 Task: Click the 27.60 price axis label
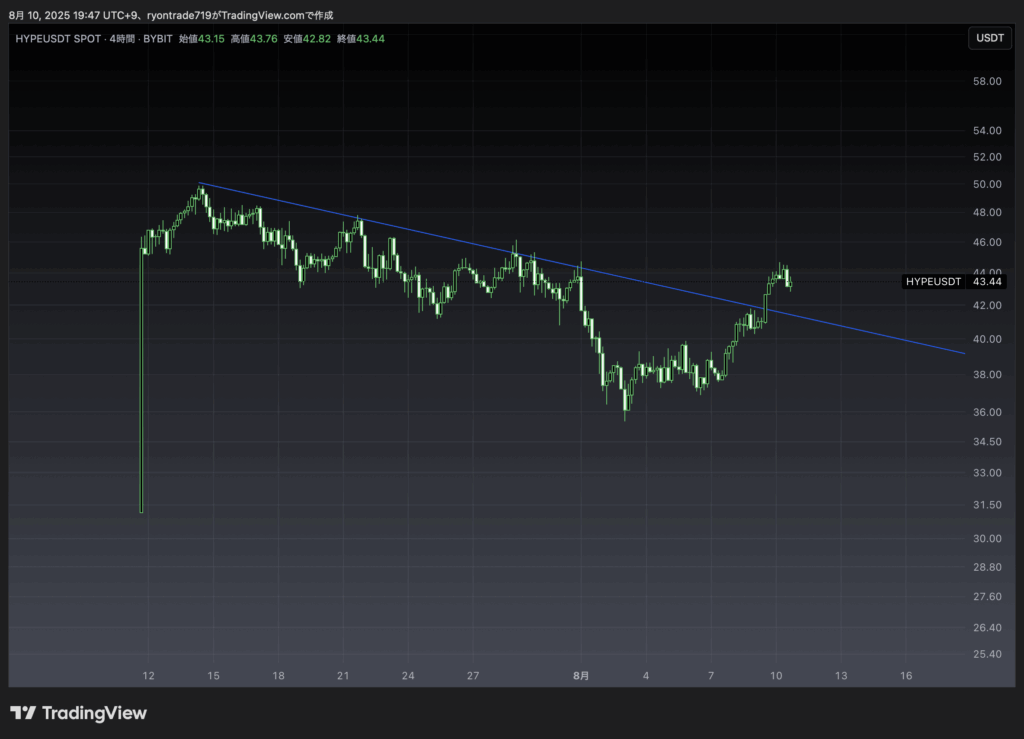tap(987, 597)
